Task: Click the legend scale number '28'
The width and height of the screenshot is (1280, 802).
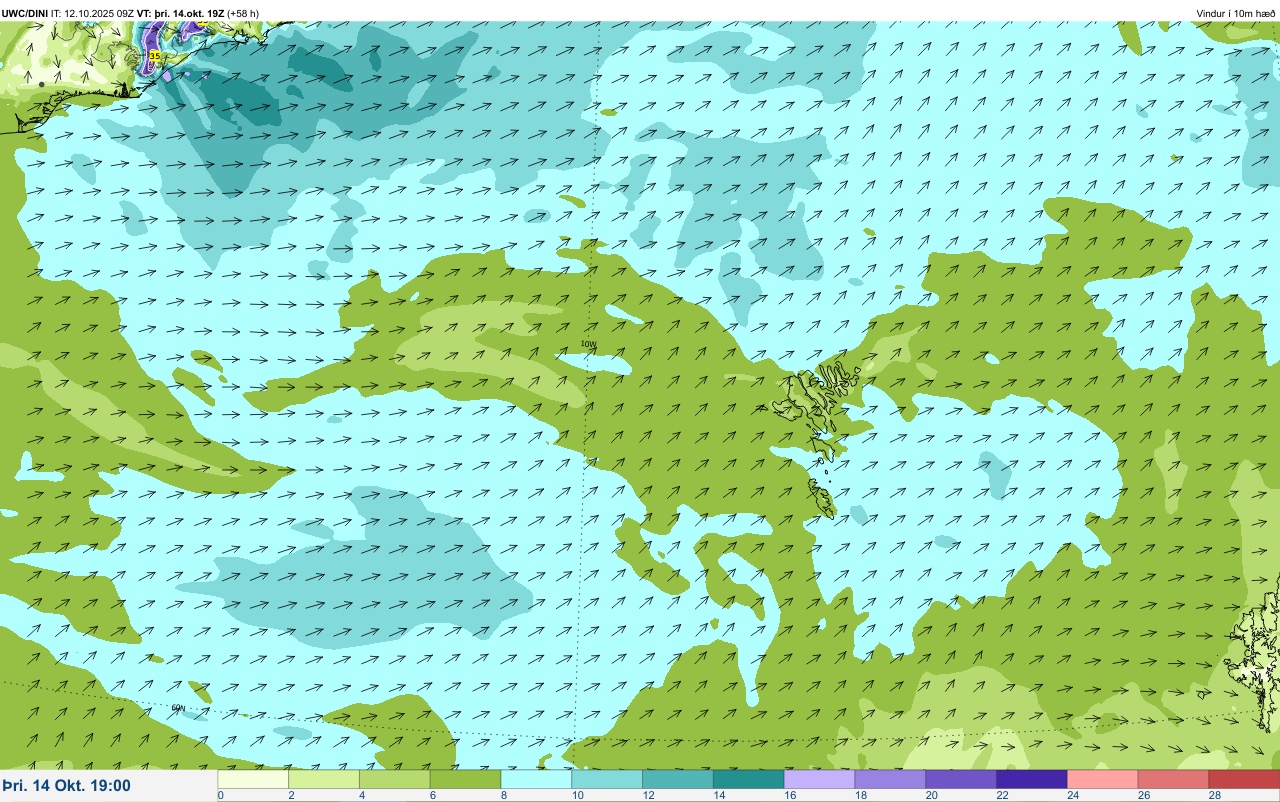Action: (1213, 795)
